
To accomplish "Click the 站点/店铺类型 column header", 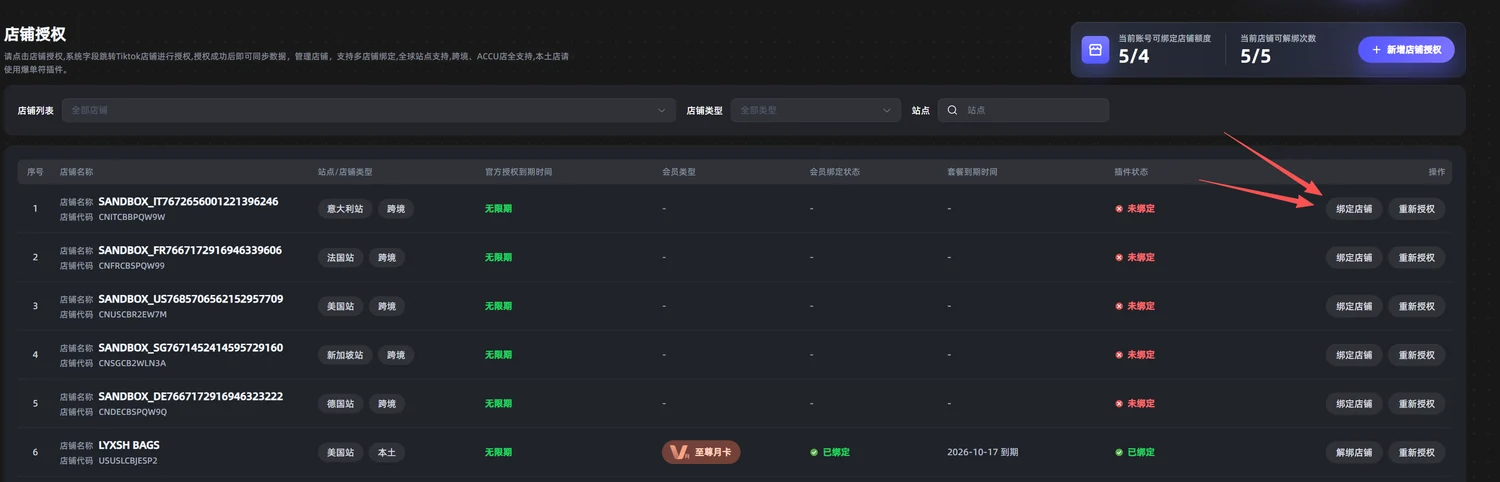I will [345, 172].
